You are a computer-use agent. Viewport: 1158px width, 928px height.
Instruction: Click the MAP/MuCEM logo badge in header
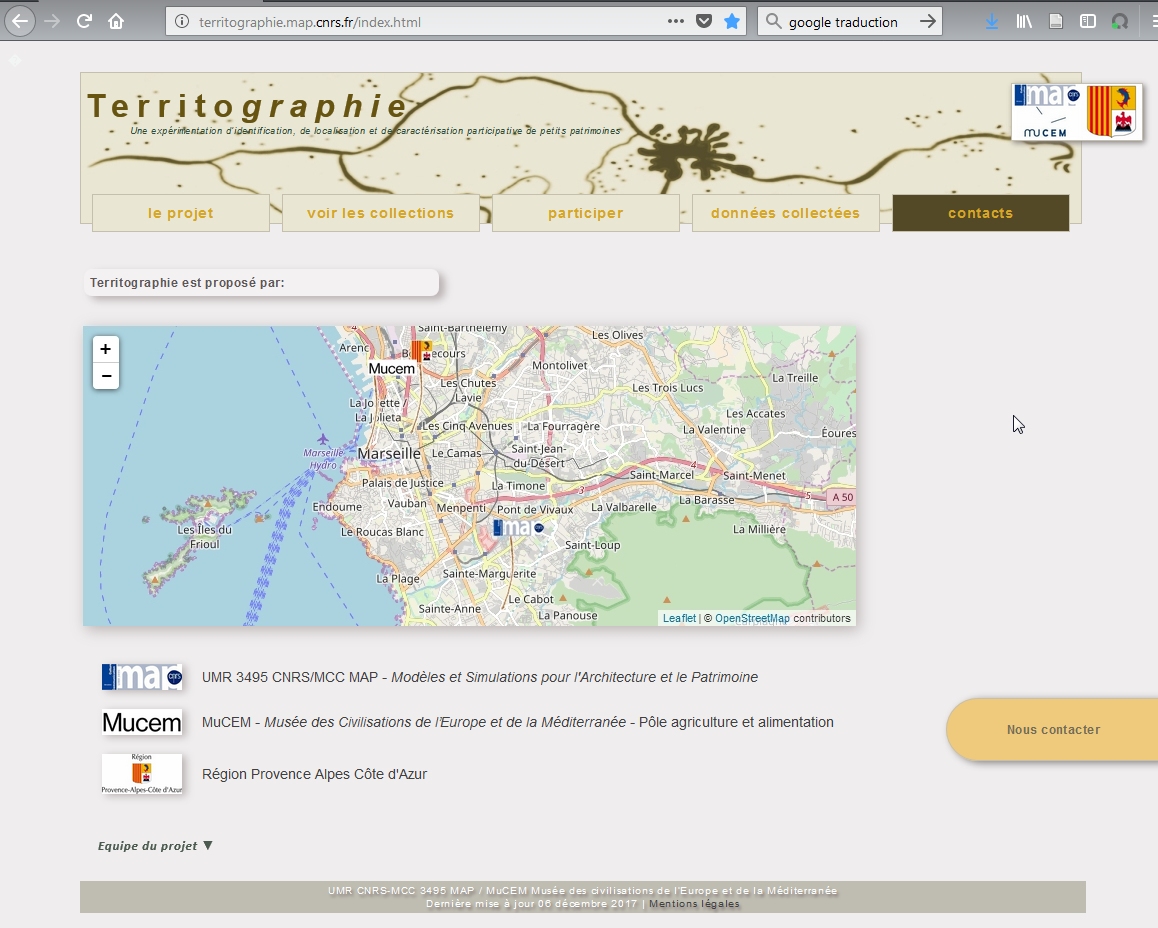point(1076,111)
